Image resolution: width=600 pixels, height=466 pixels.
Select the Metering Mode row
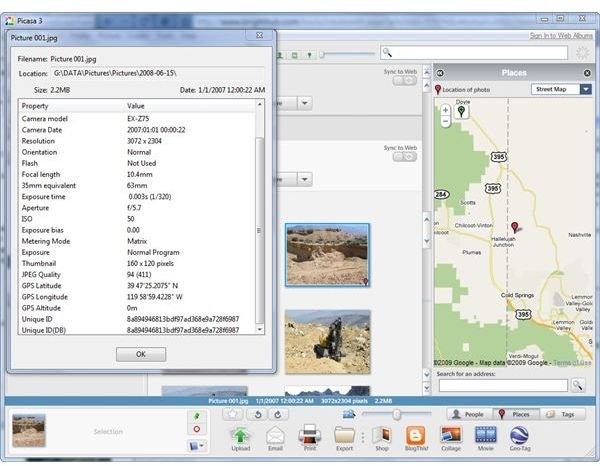pos(137,241)
